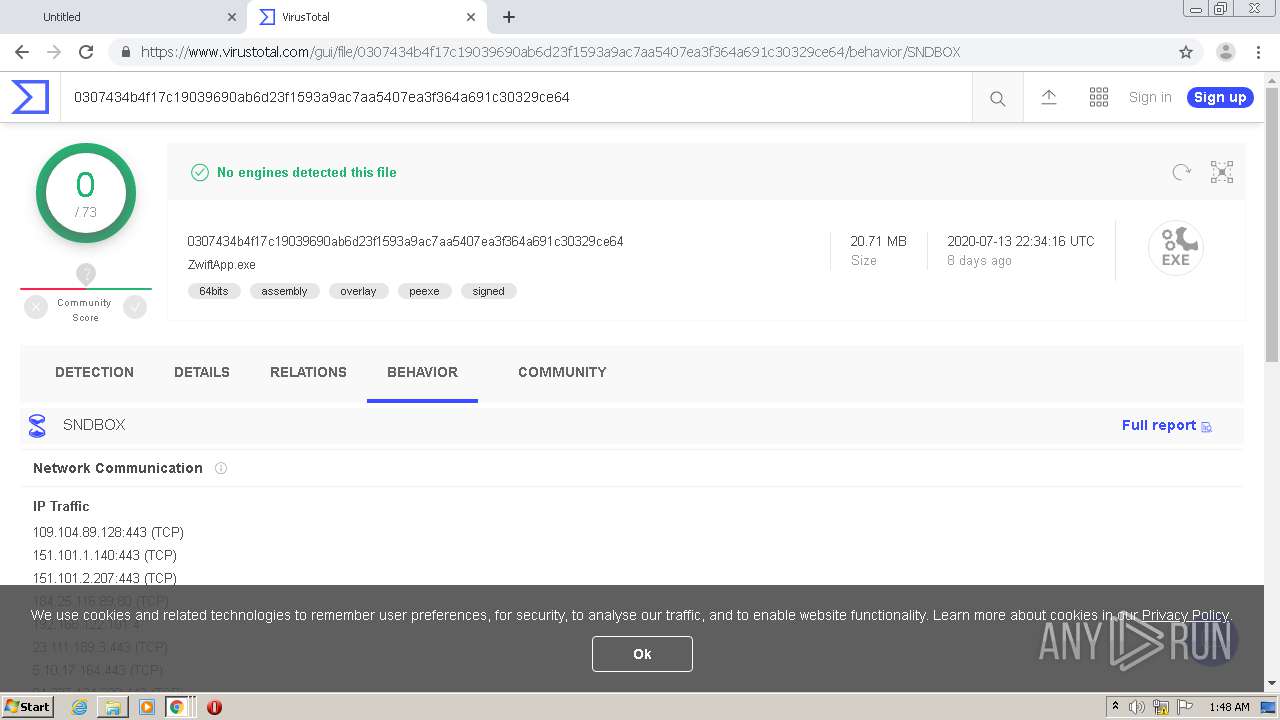Select the BEHAVIOR tab
Screen dimensions: 1280x720
click(x=422, y=372)
